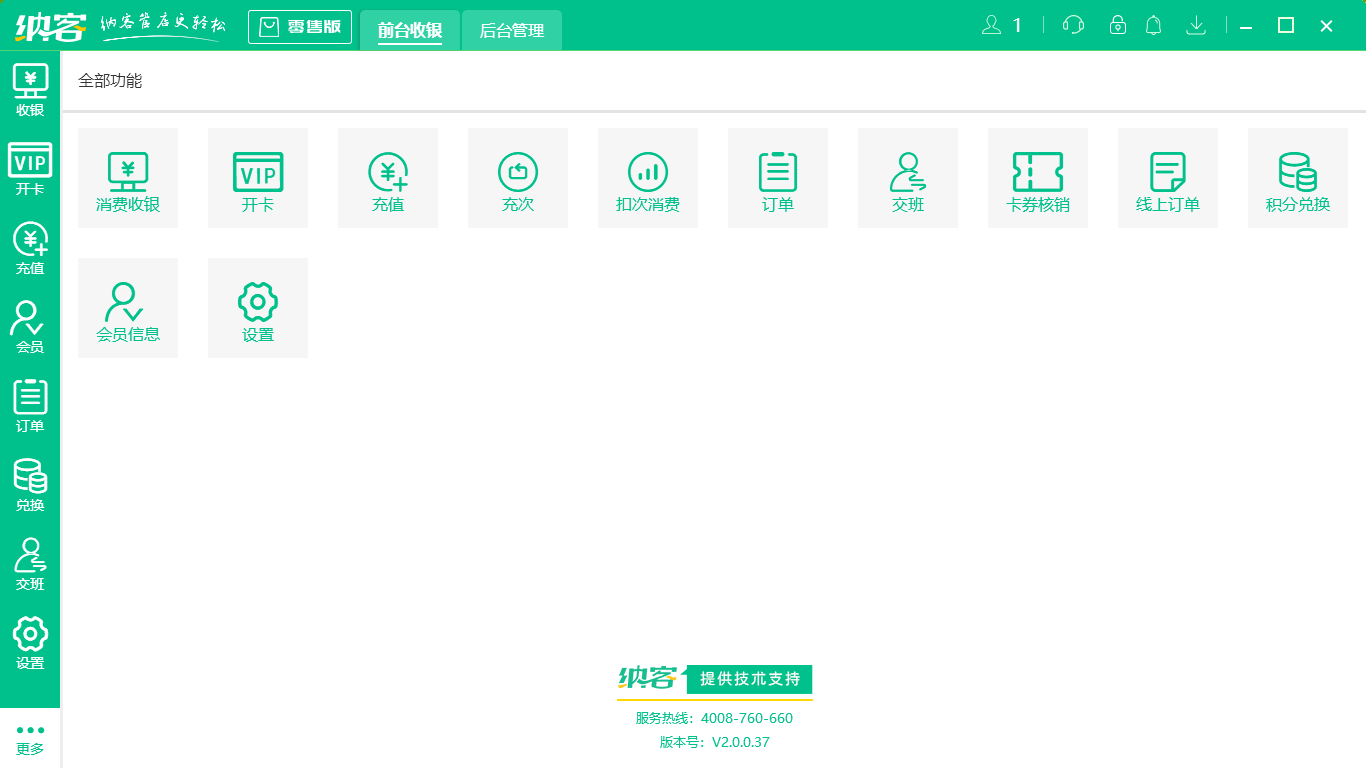Open the notification bell
Image resolution: width=1366 pixels, height=768 pixels.
[1153, 25]
